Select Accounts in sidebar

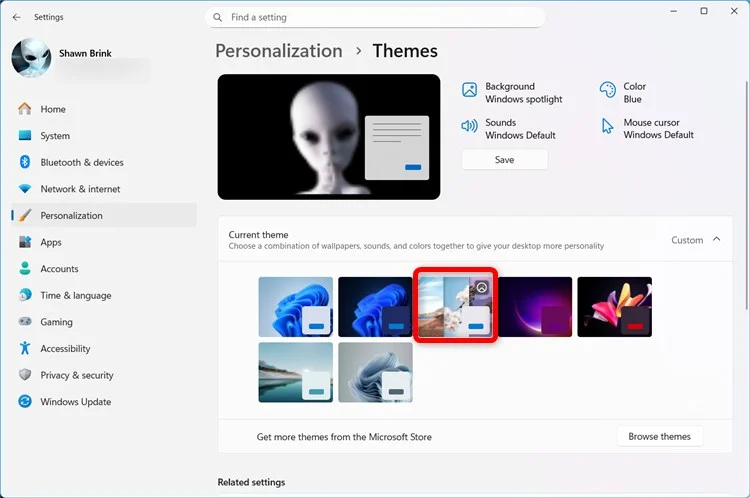104,269
